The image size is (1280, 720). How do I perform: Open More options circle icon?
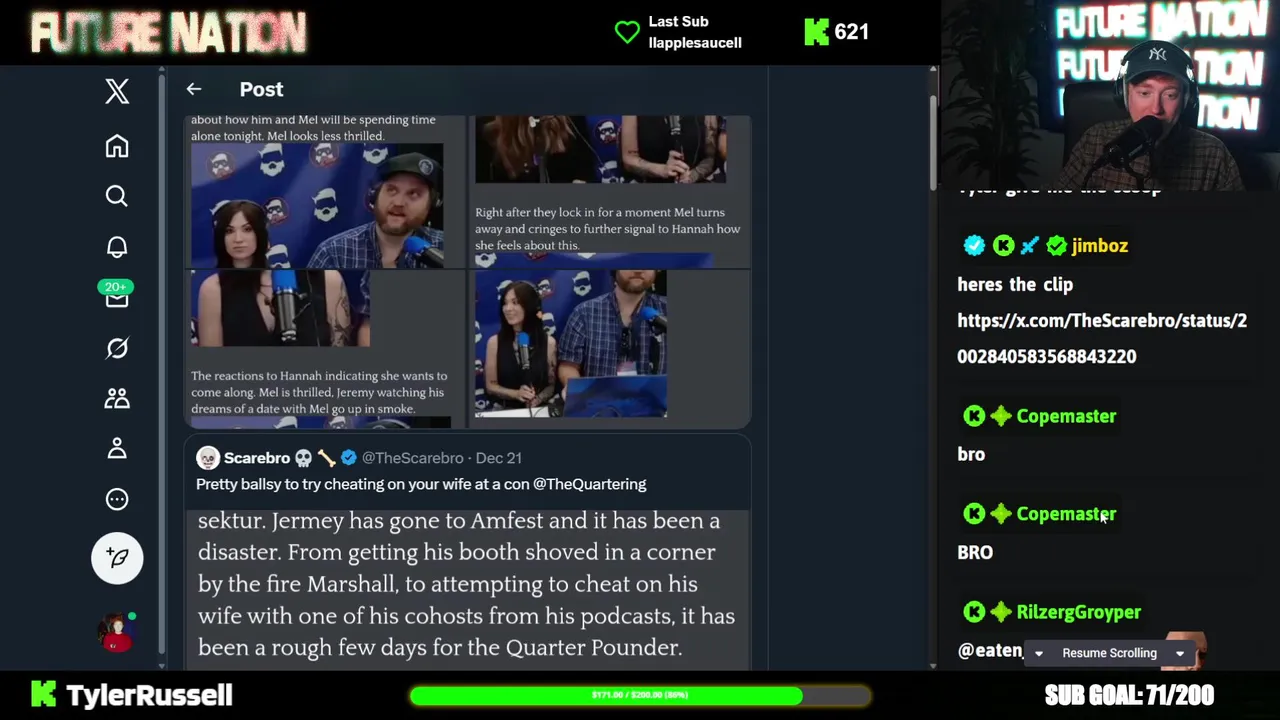pyautogui.click(x=117, y=499)
